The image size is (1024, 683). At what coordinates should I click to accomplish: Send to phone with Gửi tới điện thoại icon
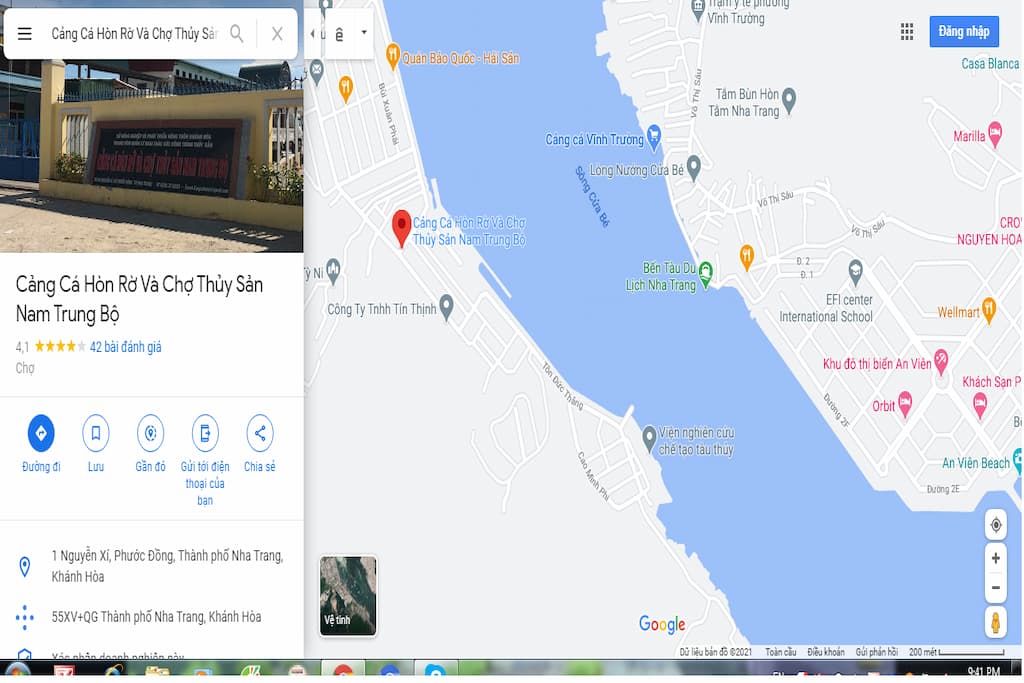pos(205,433)
